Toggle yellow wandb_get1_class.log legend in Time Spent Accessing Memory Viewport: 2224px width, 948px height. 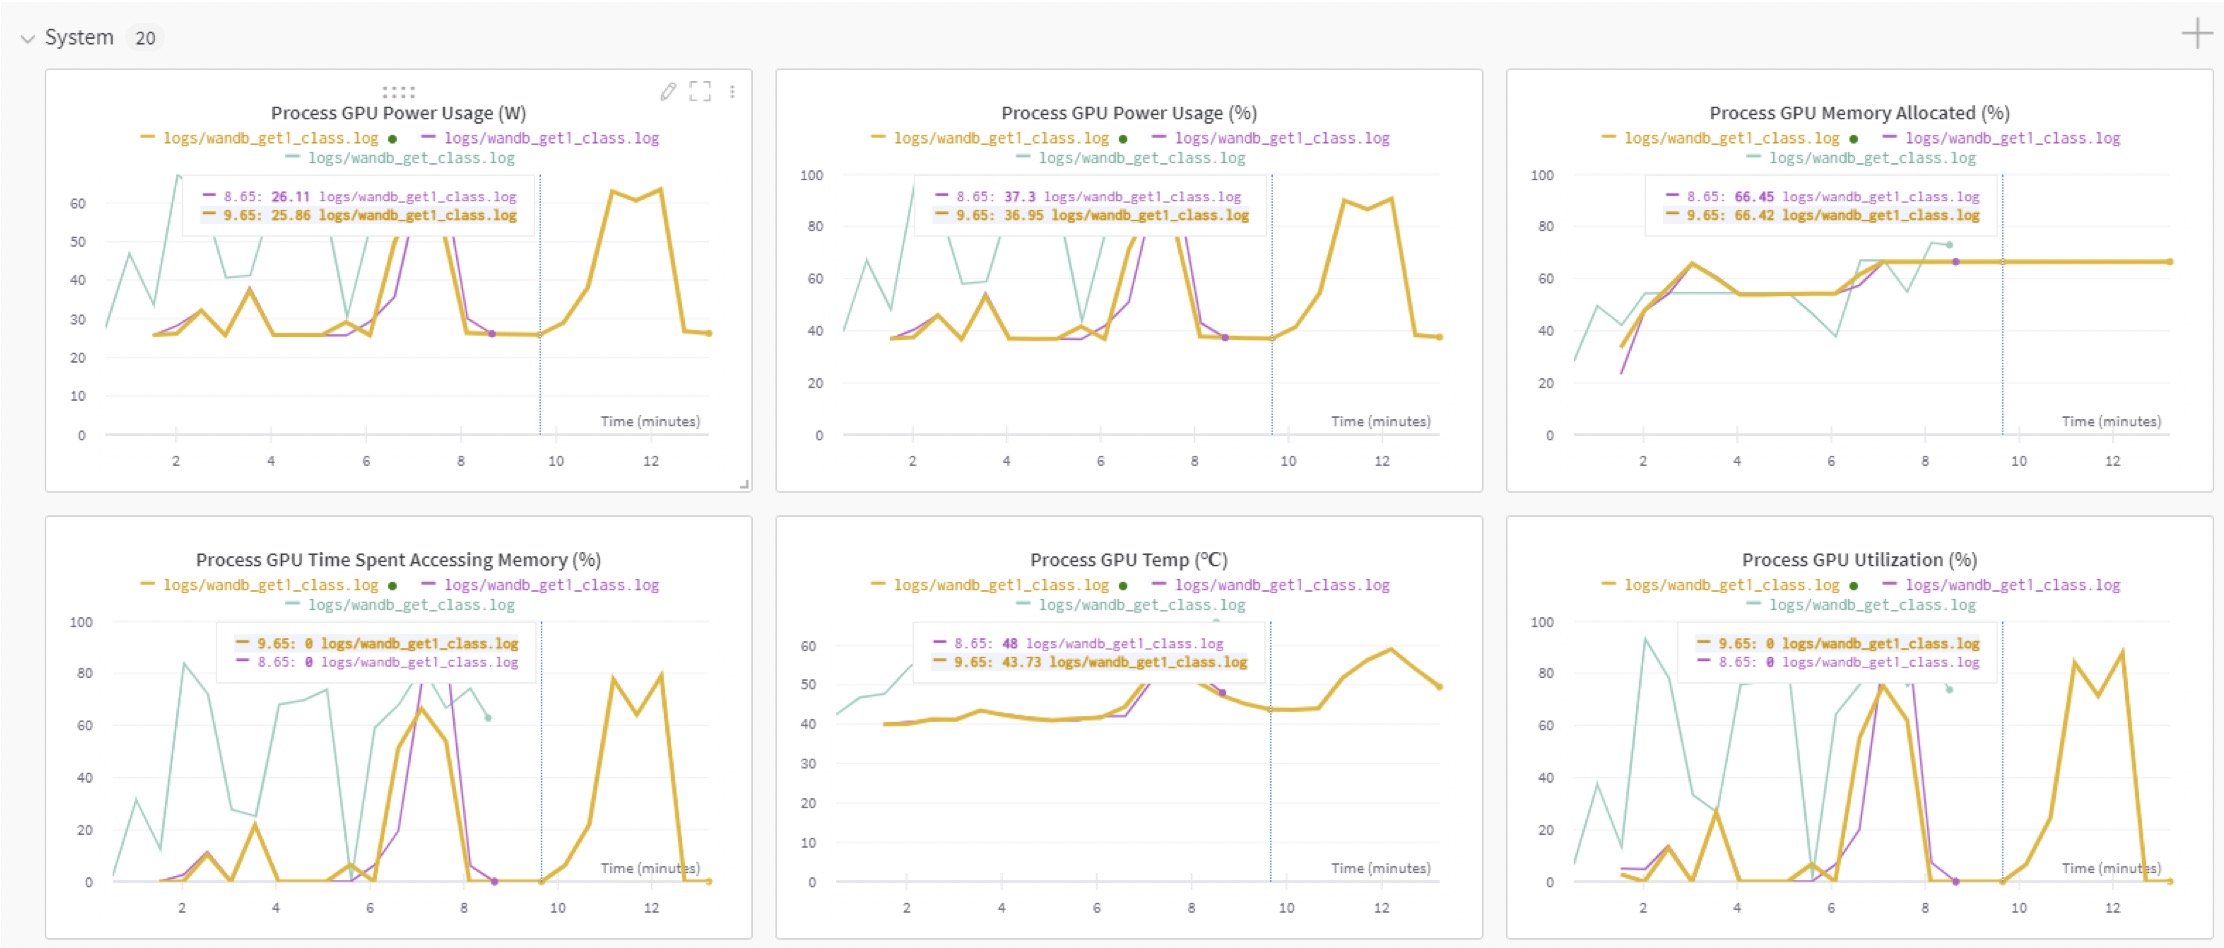pos(260,585)
